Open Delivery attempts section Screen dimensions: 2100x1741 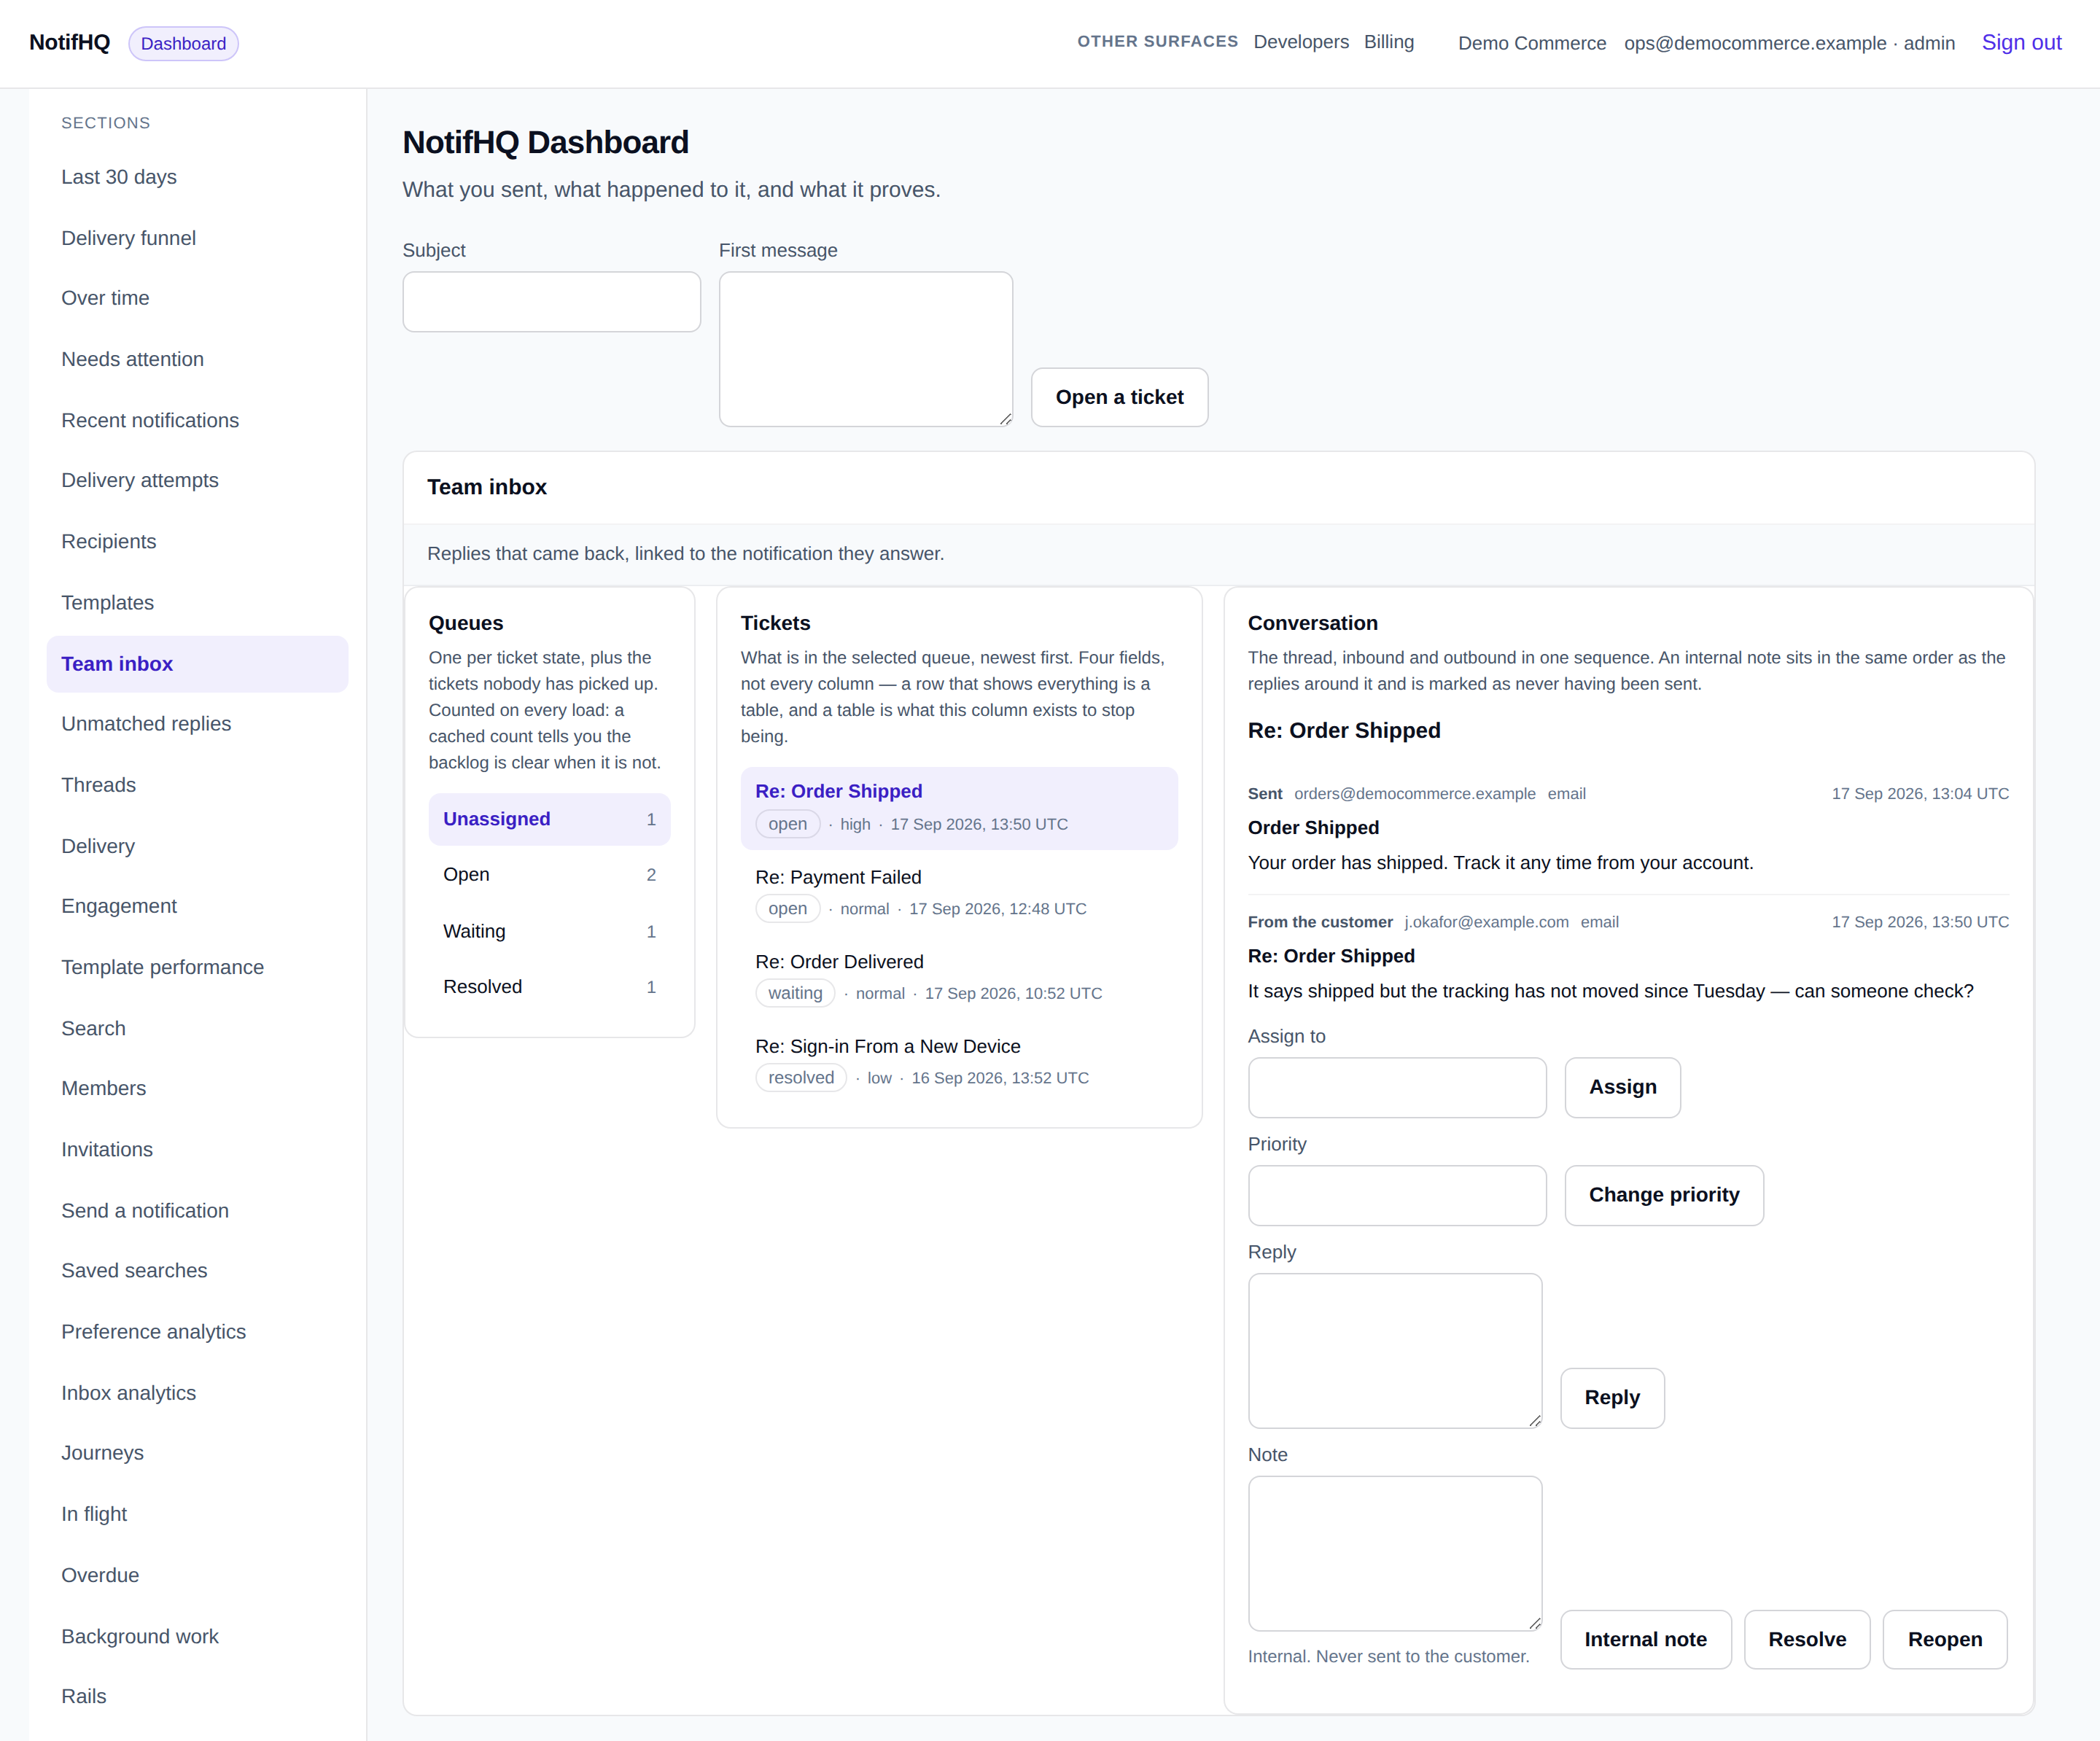pyautogui.click(x=197, y=480)
